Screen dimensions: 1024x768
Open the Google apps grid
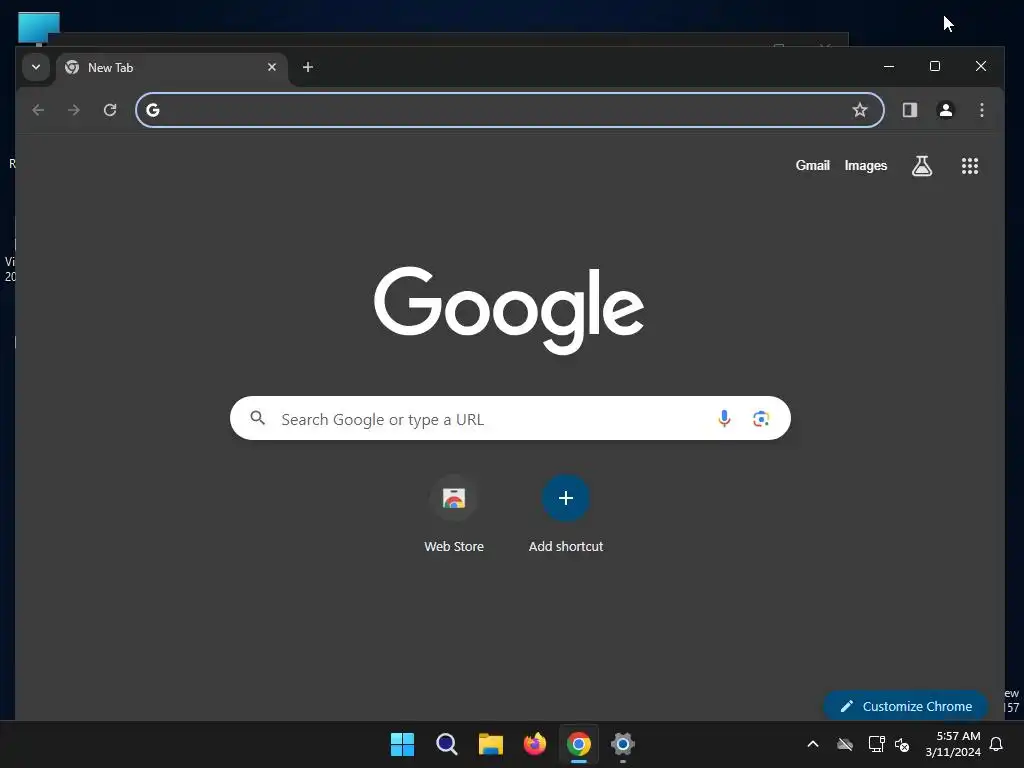click(x=970, y=166)
